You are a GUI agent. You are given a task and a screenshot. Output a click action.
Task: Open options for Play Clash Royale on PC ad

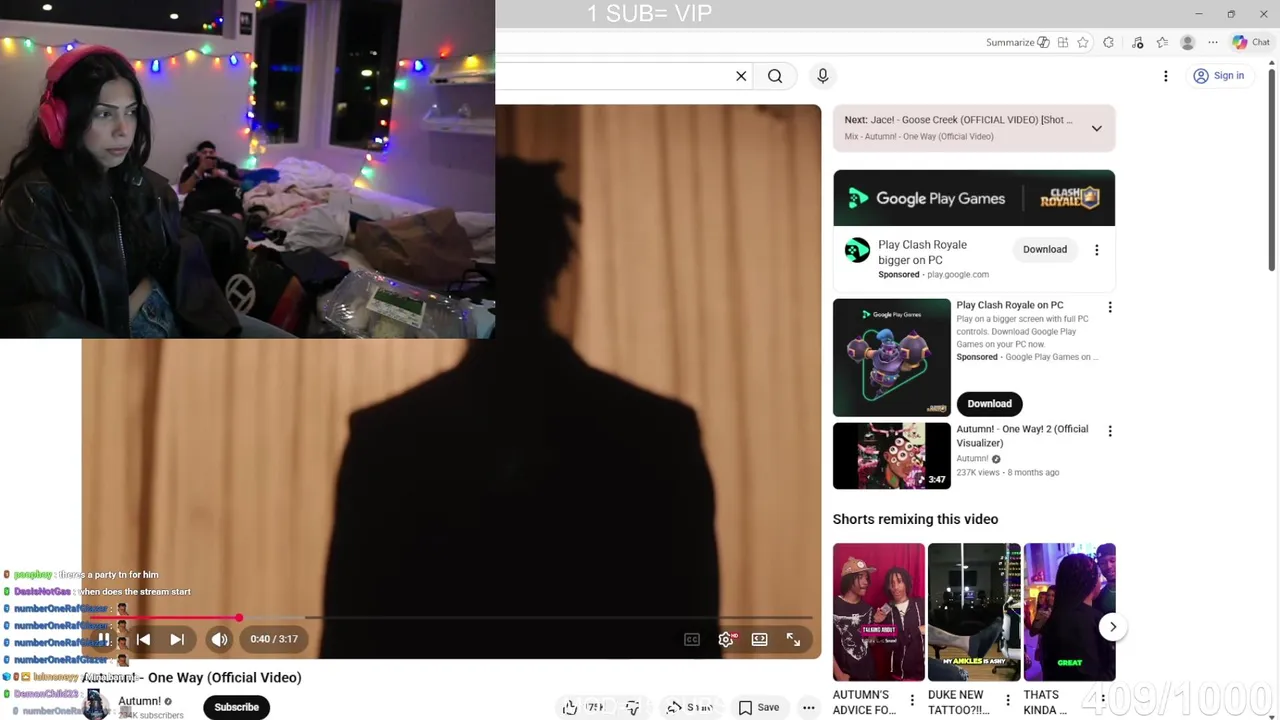[1110, 307]
